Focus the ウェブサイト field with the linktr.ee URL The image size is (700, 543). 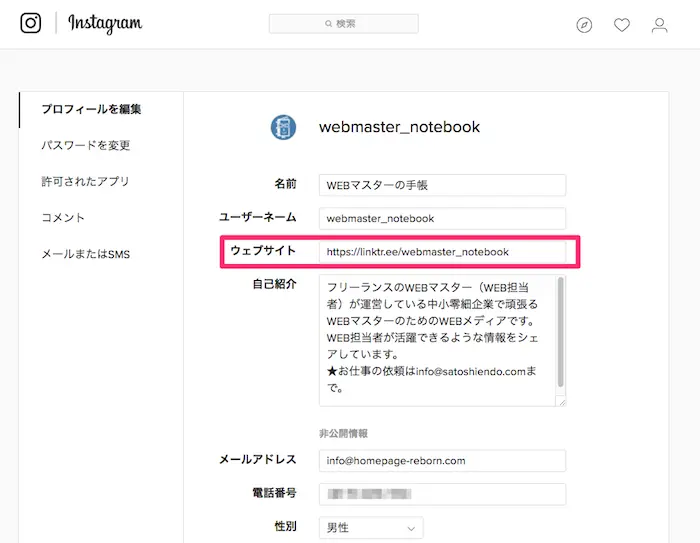pyautogui.click(x=442, y=252)
